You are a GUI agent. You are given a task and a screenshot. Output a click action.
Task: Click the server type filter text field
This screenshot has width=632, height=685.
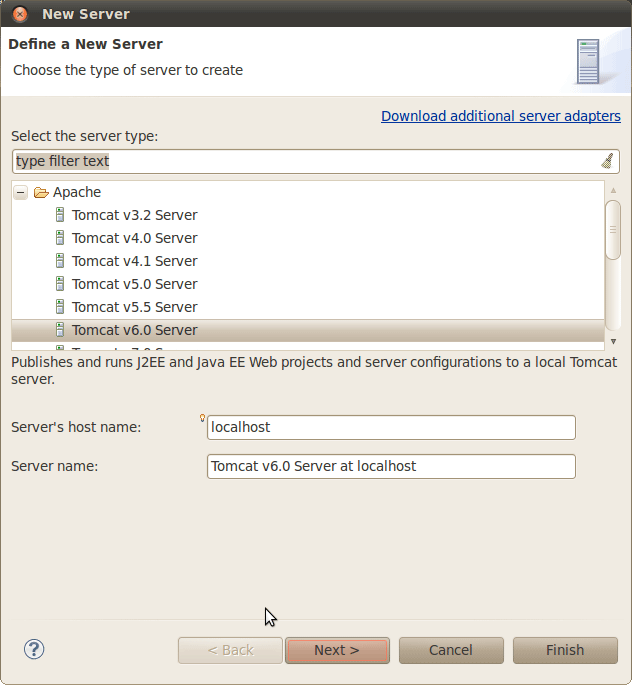(300, 161)
